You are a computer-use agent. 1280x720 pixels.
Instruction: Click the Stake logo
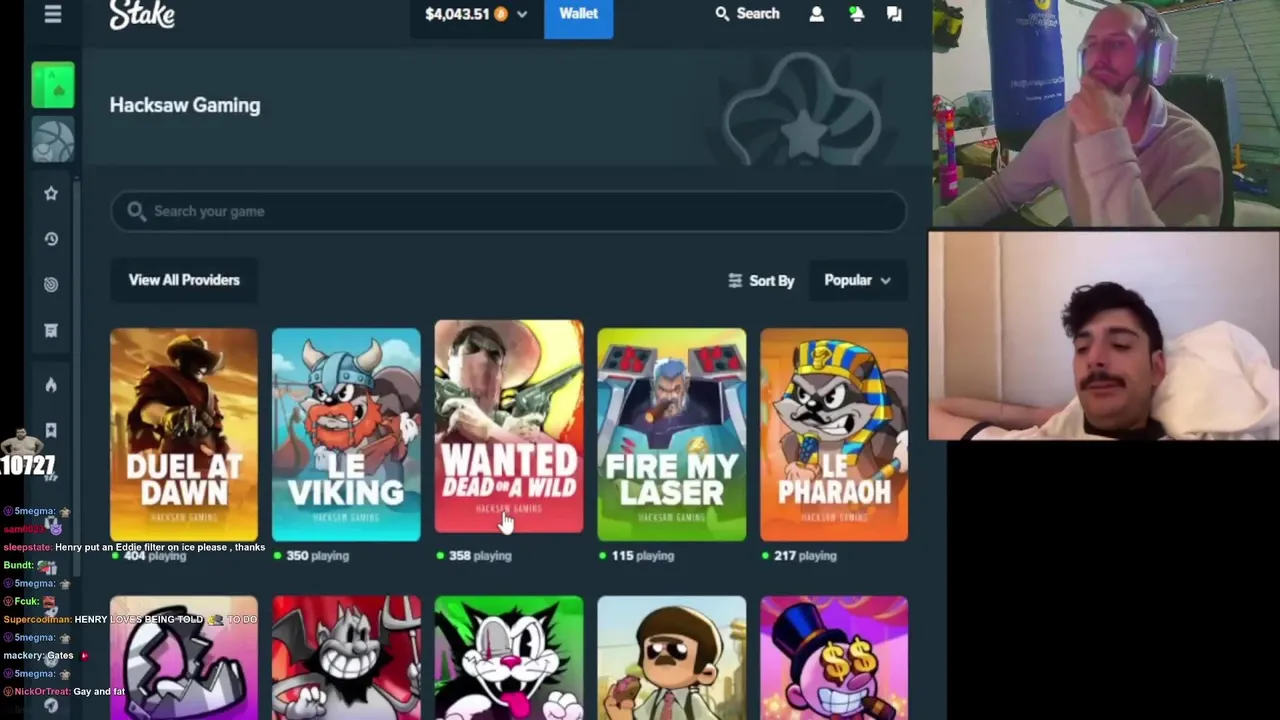coord(142,14)
